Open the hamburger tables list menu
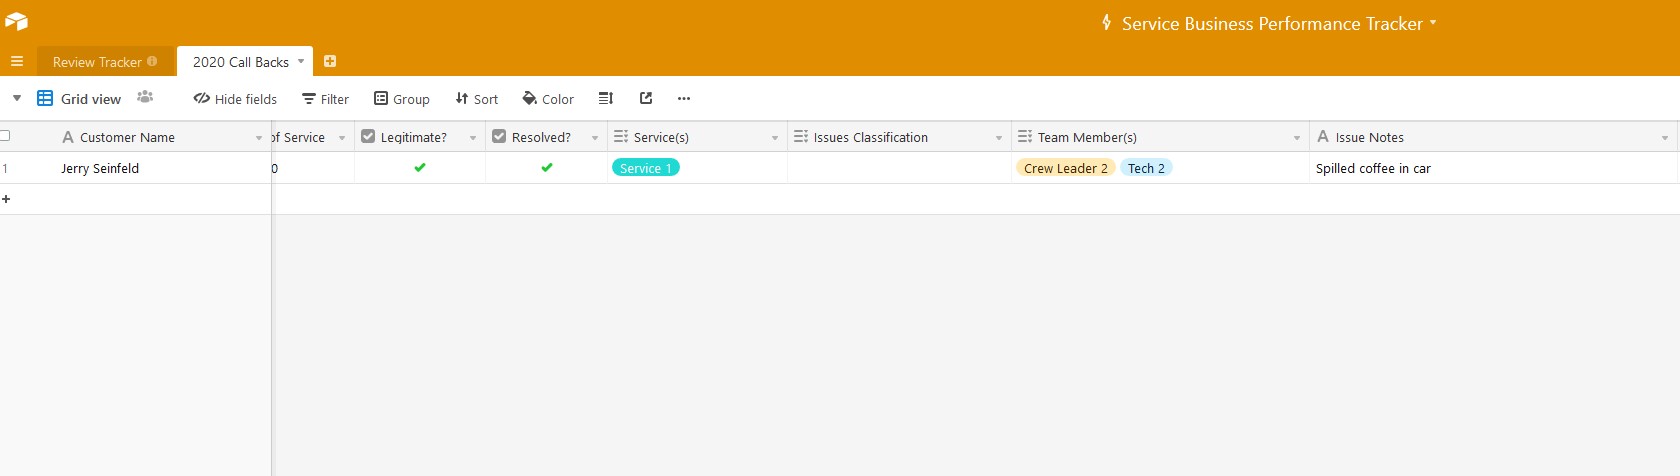1680x476 pixels. (x=17, y=61)
